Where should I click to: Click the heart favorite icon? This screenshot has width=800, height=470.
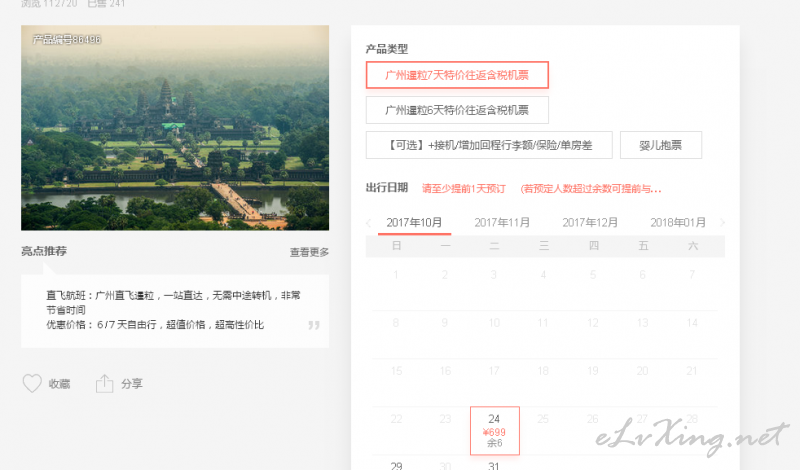[x=32, y=383]
